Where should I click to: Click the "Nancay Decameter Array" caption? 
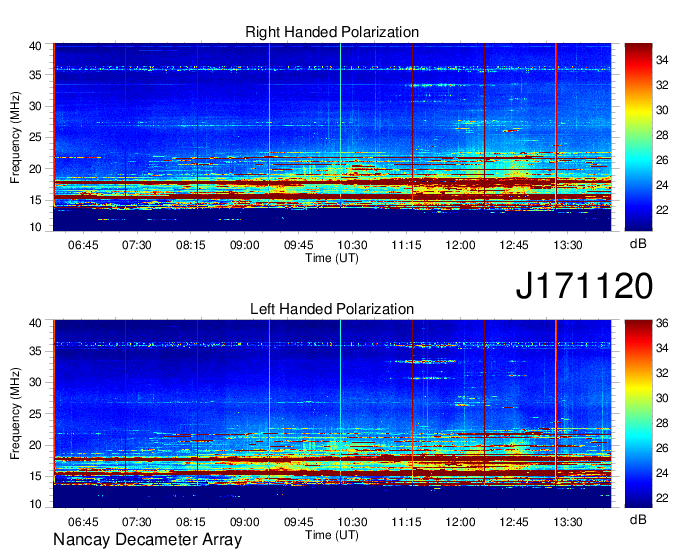(147, 540)
